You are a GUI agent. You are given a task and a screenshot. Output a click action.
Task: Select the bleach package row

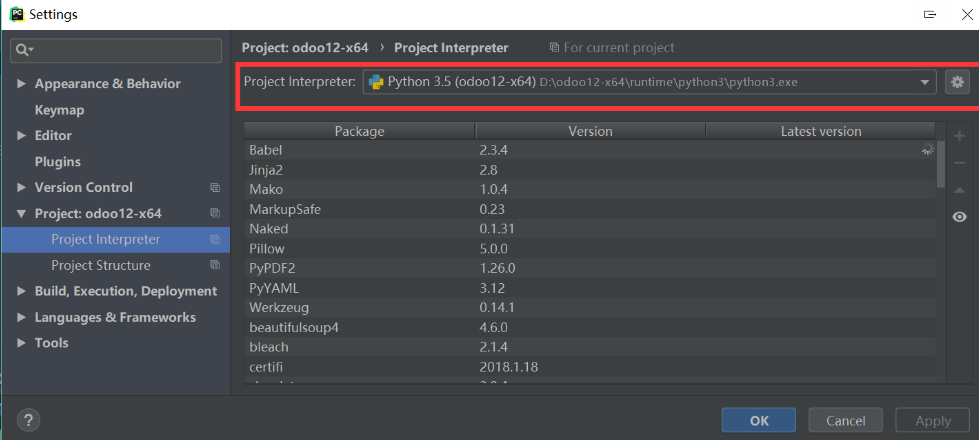coord(590,347)
